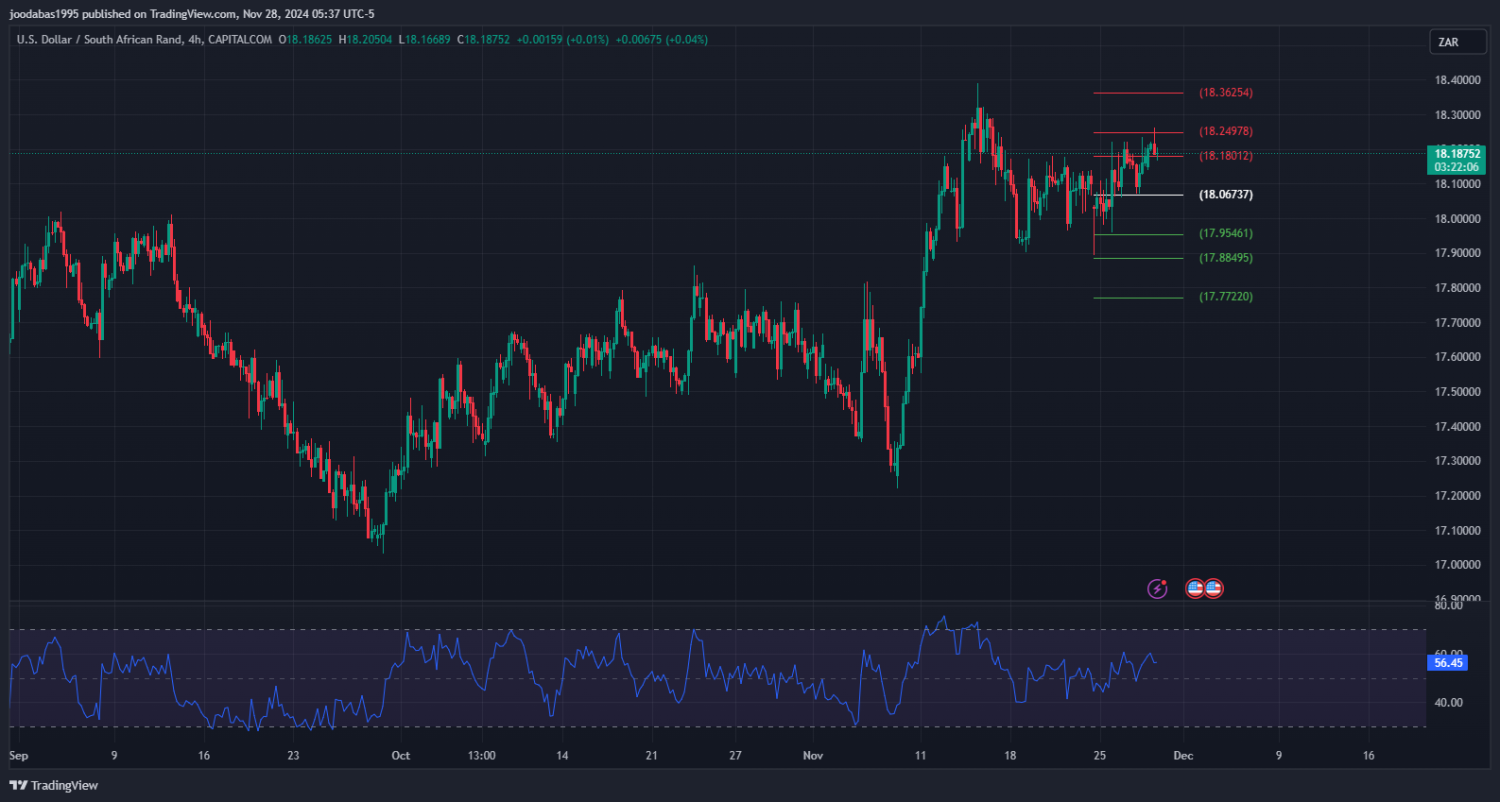The image size is (1500, 802).
Task: Select the red 18.18012 level label
Action: point(1225,156)
